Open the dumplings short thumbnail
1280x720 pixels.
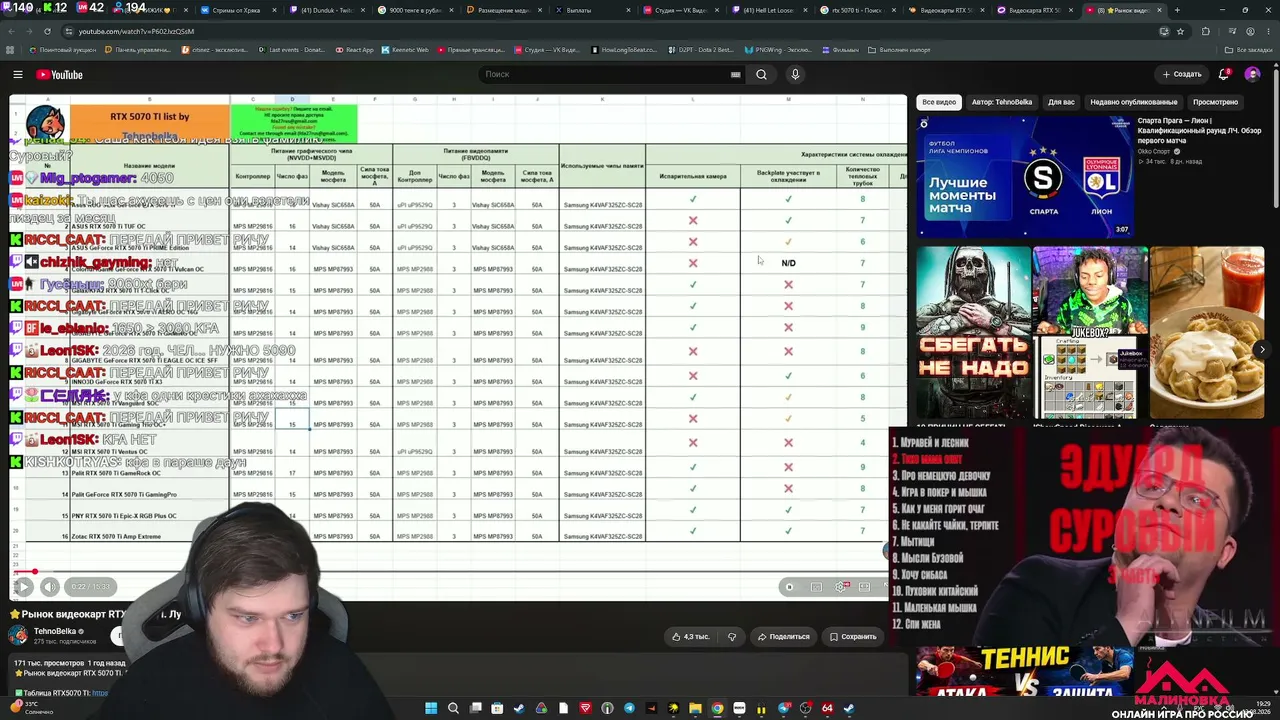pos(1207,333)
